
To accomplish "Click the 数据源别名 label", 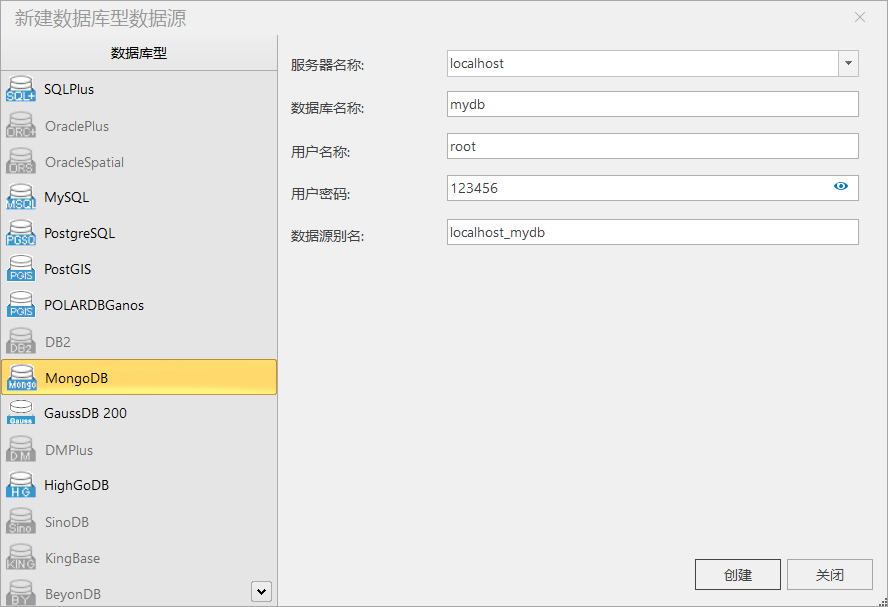I will [x=327, y=236].
